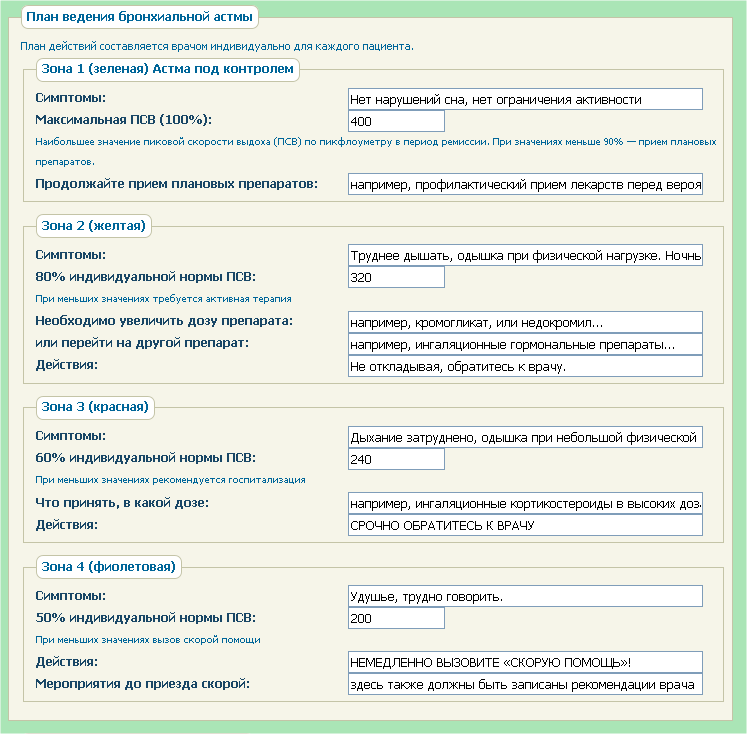The width and height of the screenshot is (747, 734).
Task: Click the Zone 2 symptoms field 'Труднее дышать'
Action: 525,255
